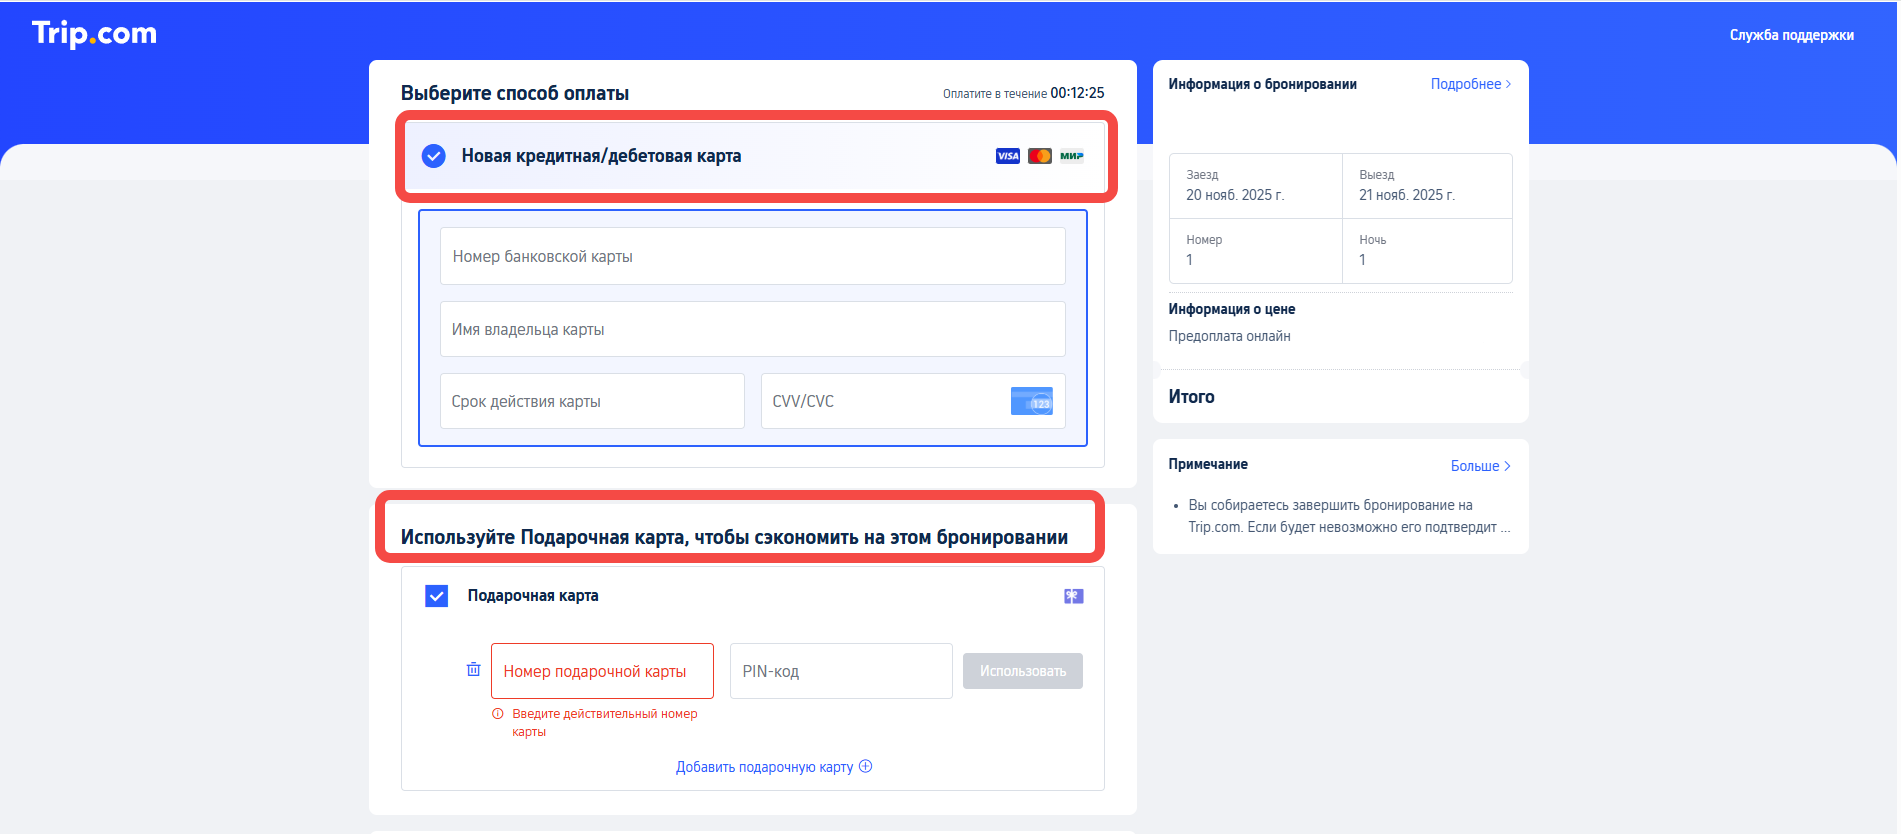The height and width of the screenshot is (834, 1901).
Task: Focus the CVV/CVC field
Action: (x=913, y=401)
